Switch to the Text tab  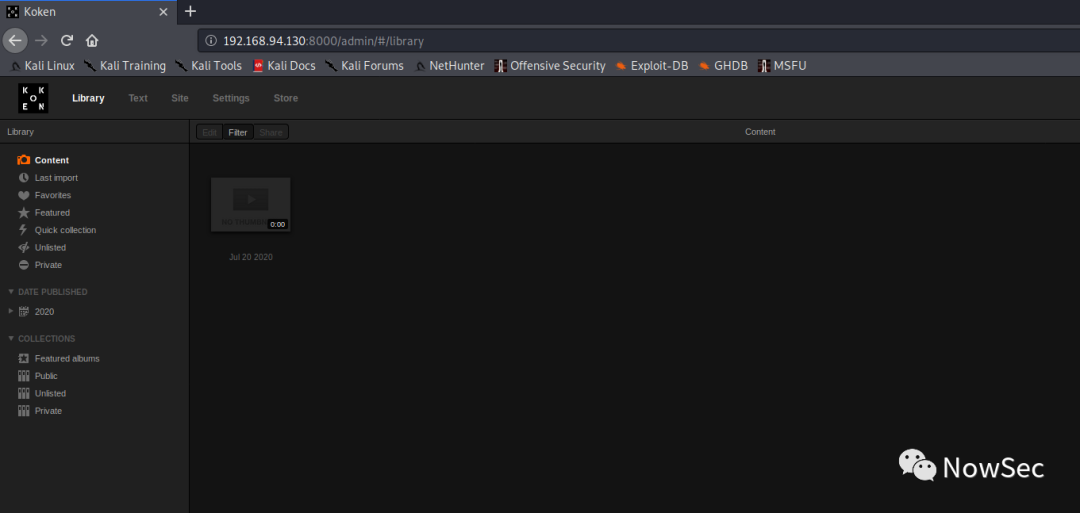tap(138, 98)
